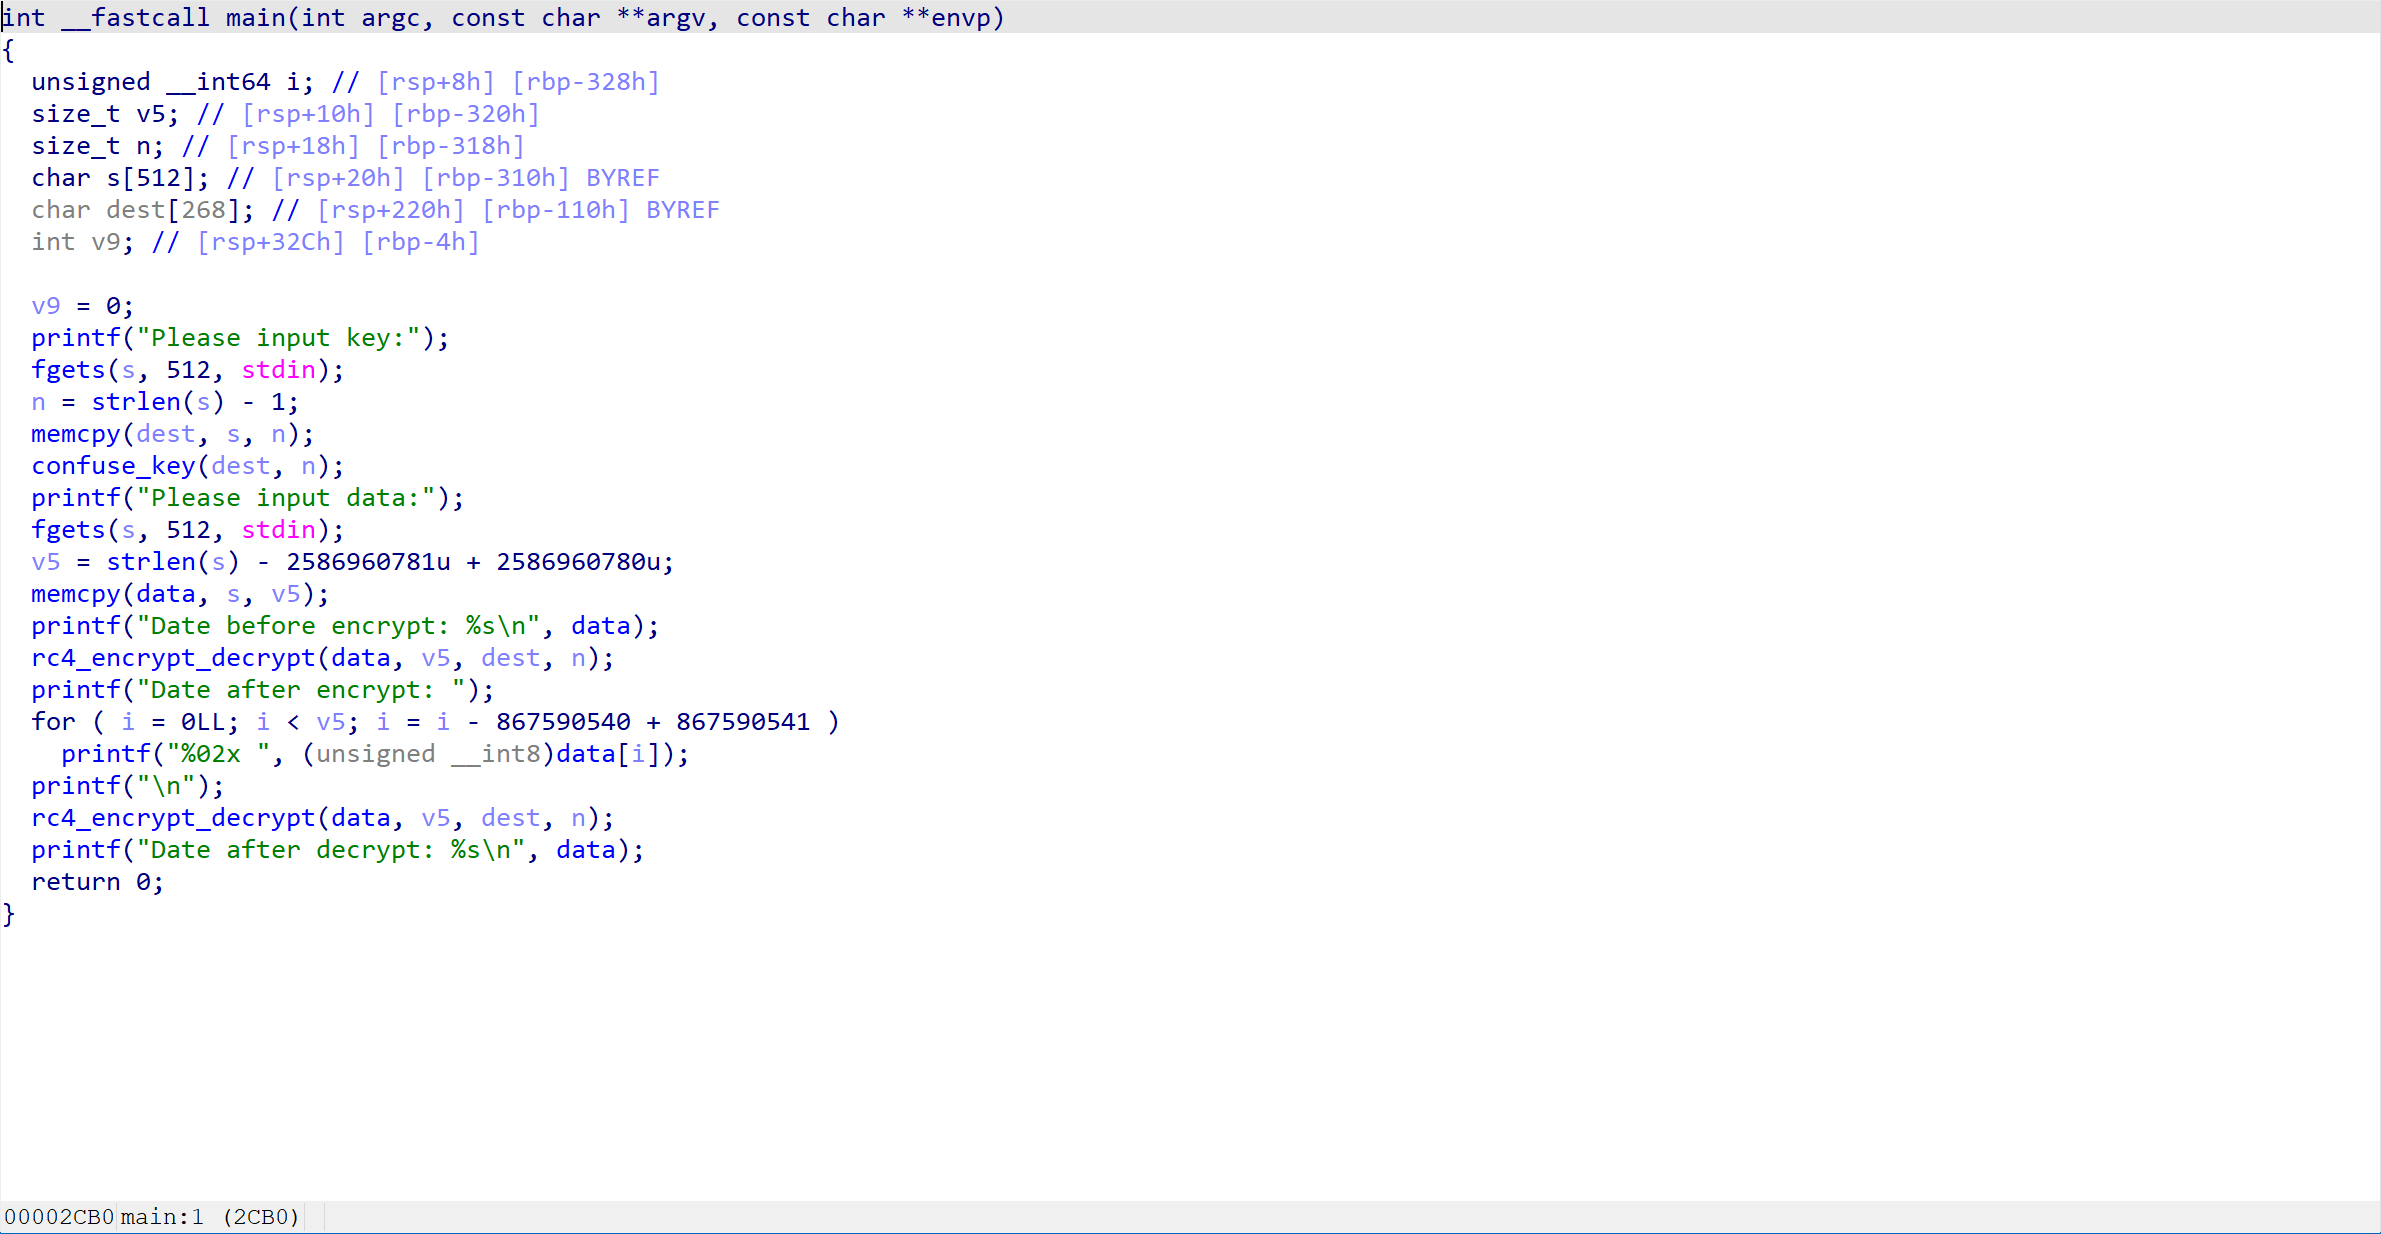Image resolution: width=2381 pixels, height=1234 pixels.
Task: Click the memcpy(data, s, v5) call
Action: pyautogui.click(x=180, y=594)
